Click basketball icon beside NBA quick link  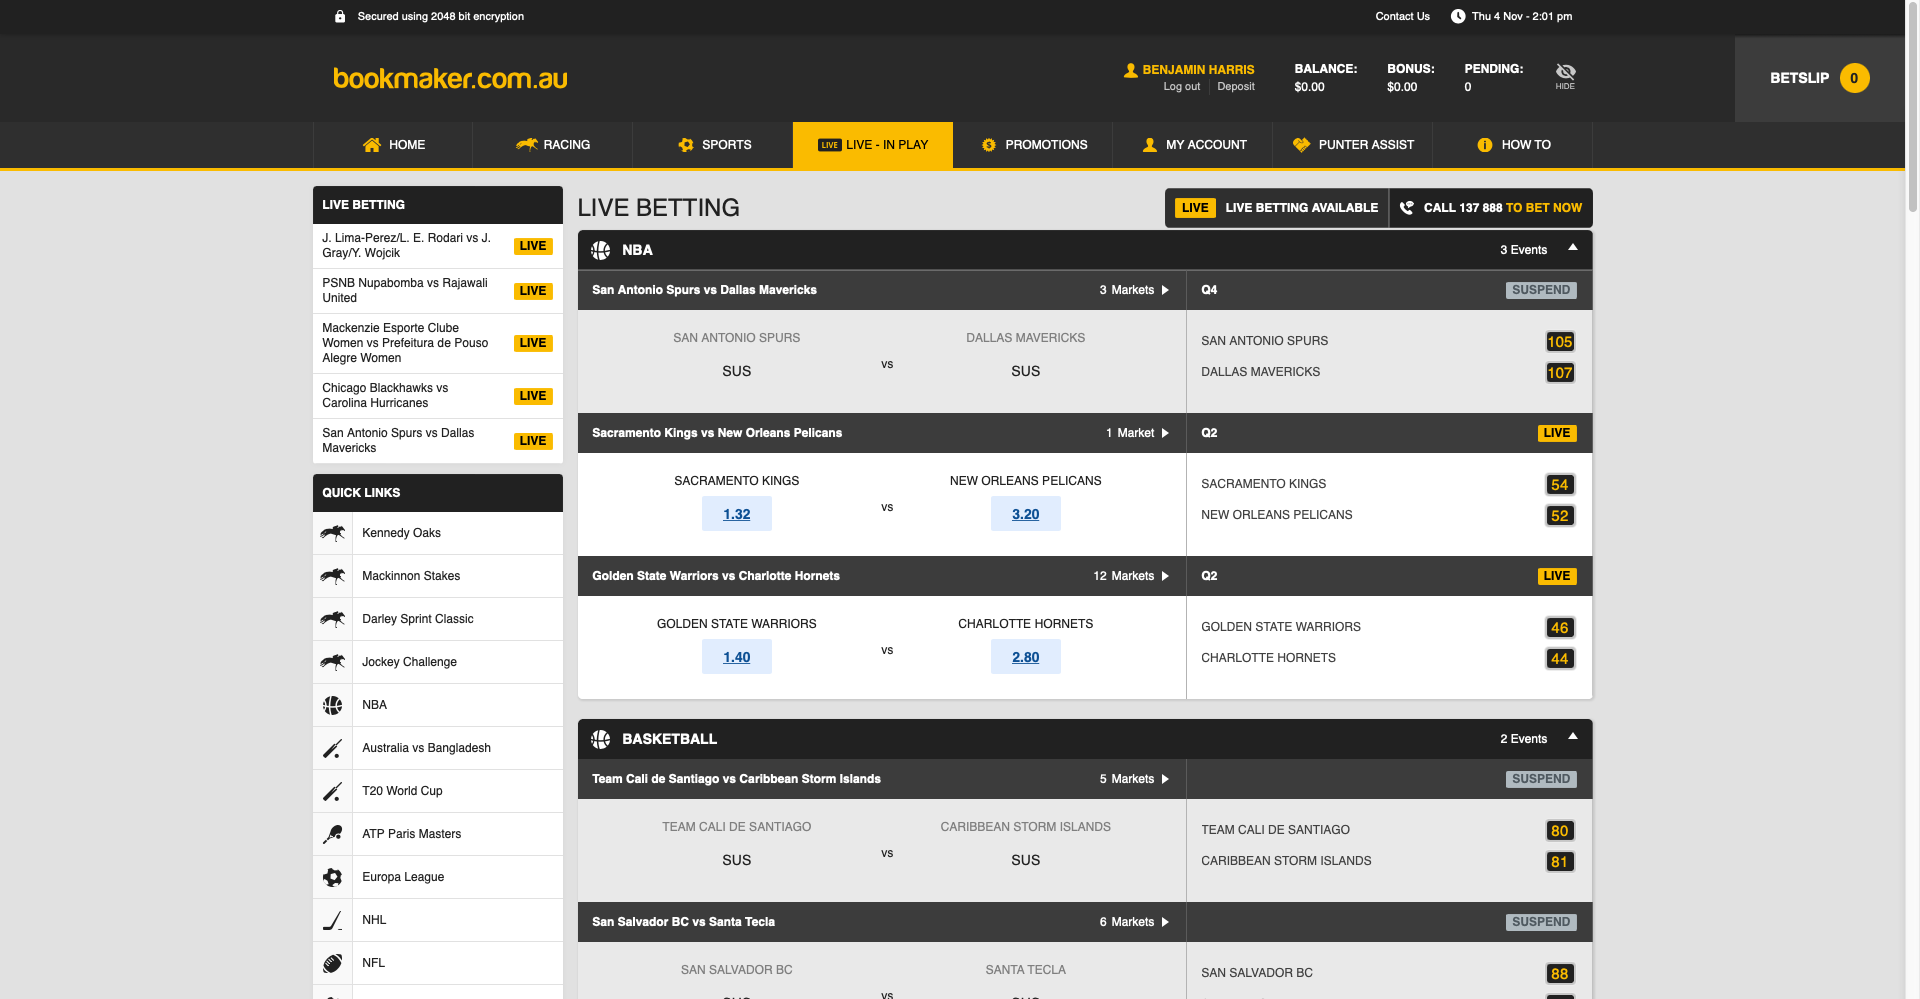(333, 705)
